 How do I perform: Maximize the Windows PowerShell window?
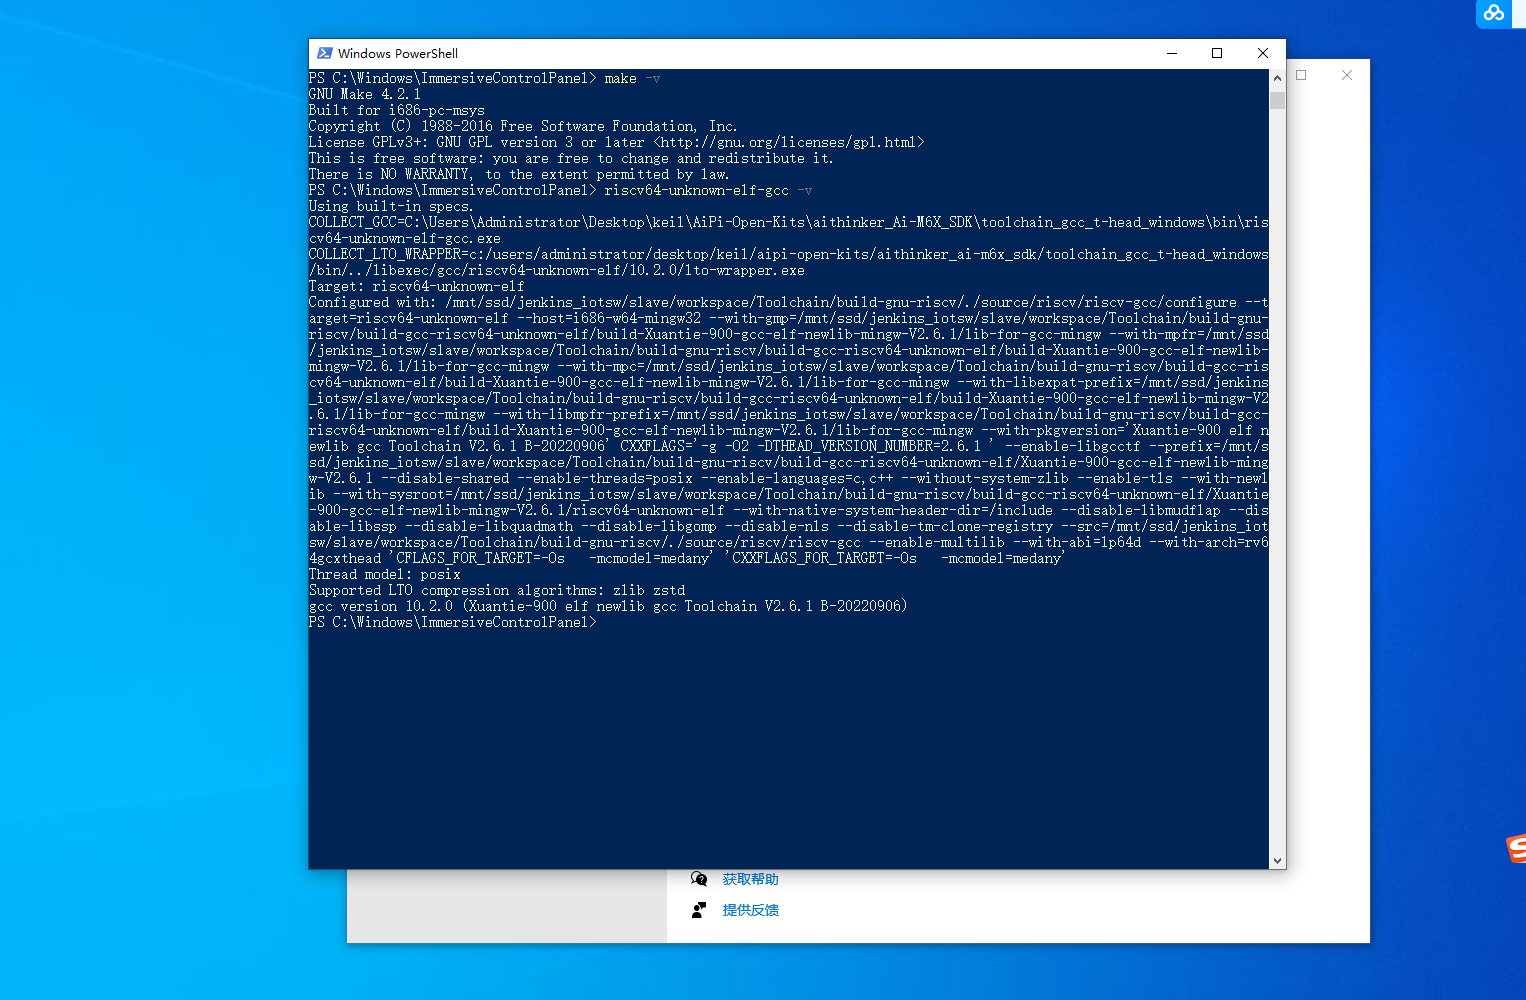[1217, 53]
